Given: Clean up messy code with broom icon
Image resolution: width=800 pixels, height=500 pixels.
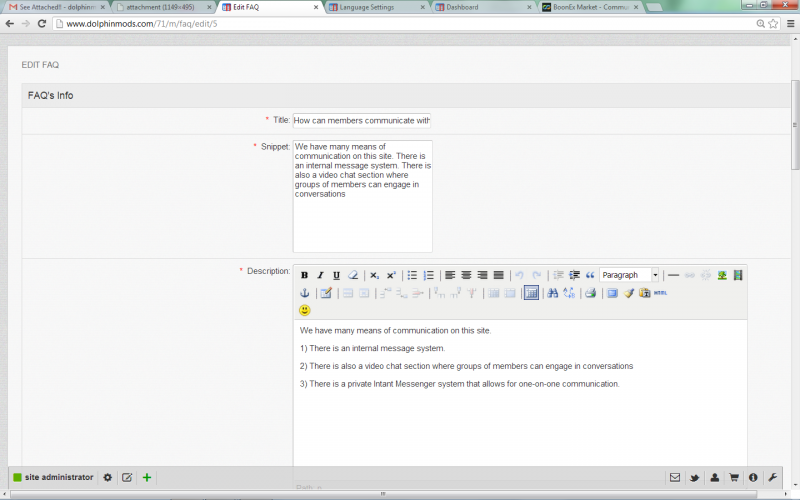Looking at the screenshot, I should coord(629,293).
